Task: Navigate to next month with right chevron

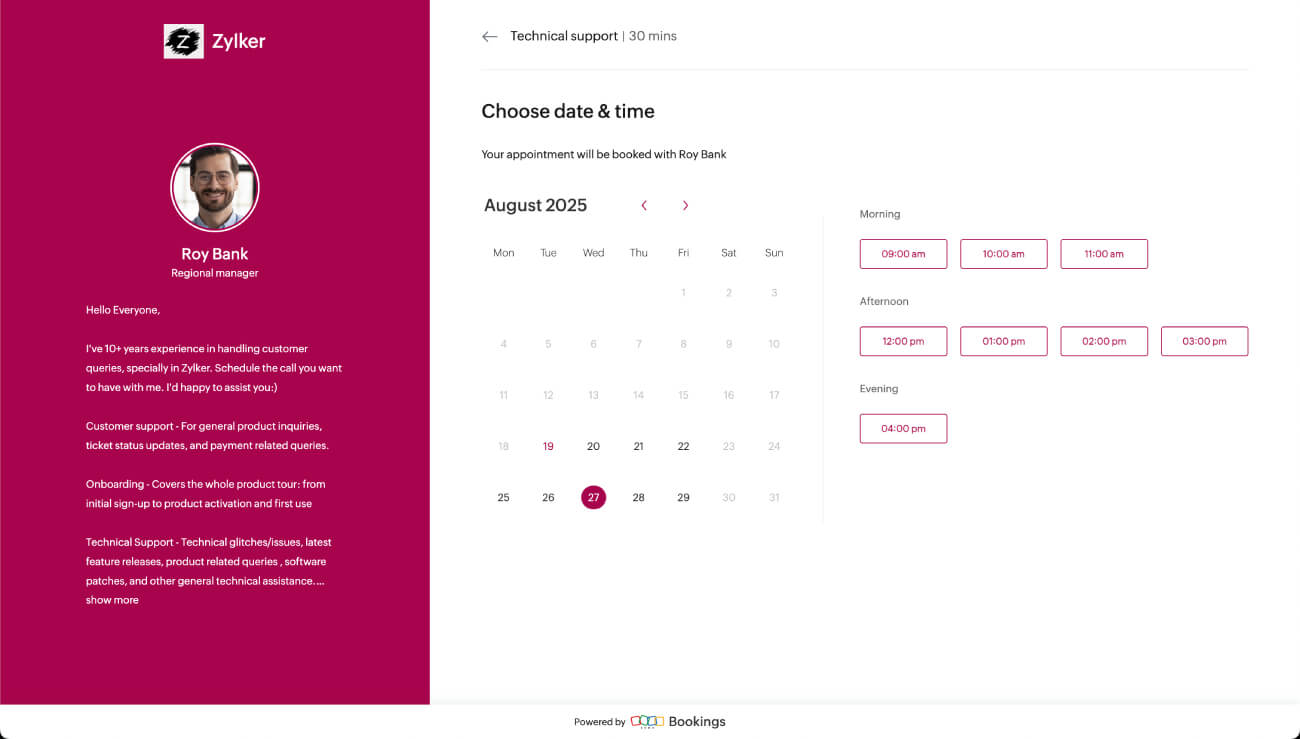Action: (x=685, y=205)
